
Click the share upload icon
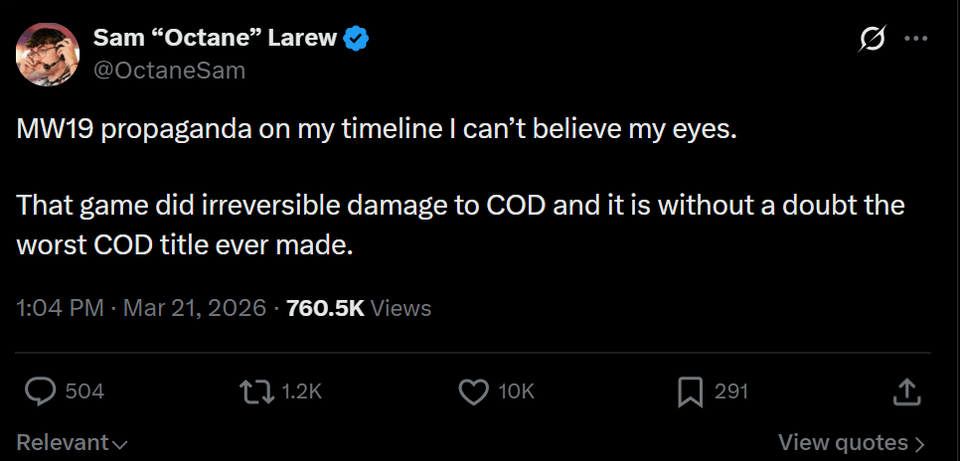click(905, 392)
